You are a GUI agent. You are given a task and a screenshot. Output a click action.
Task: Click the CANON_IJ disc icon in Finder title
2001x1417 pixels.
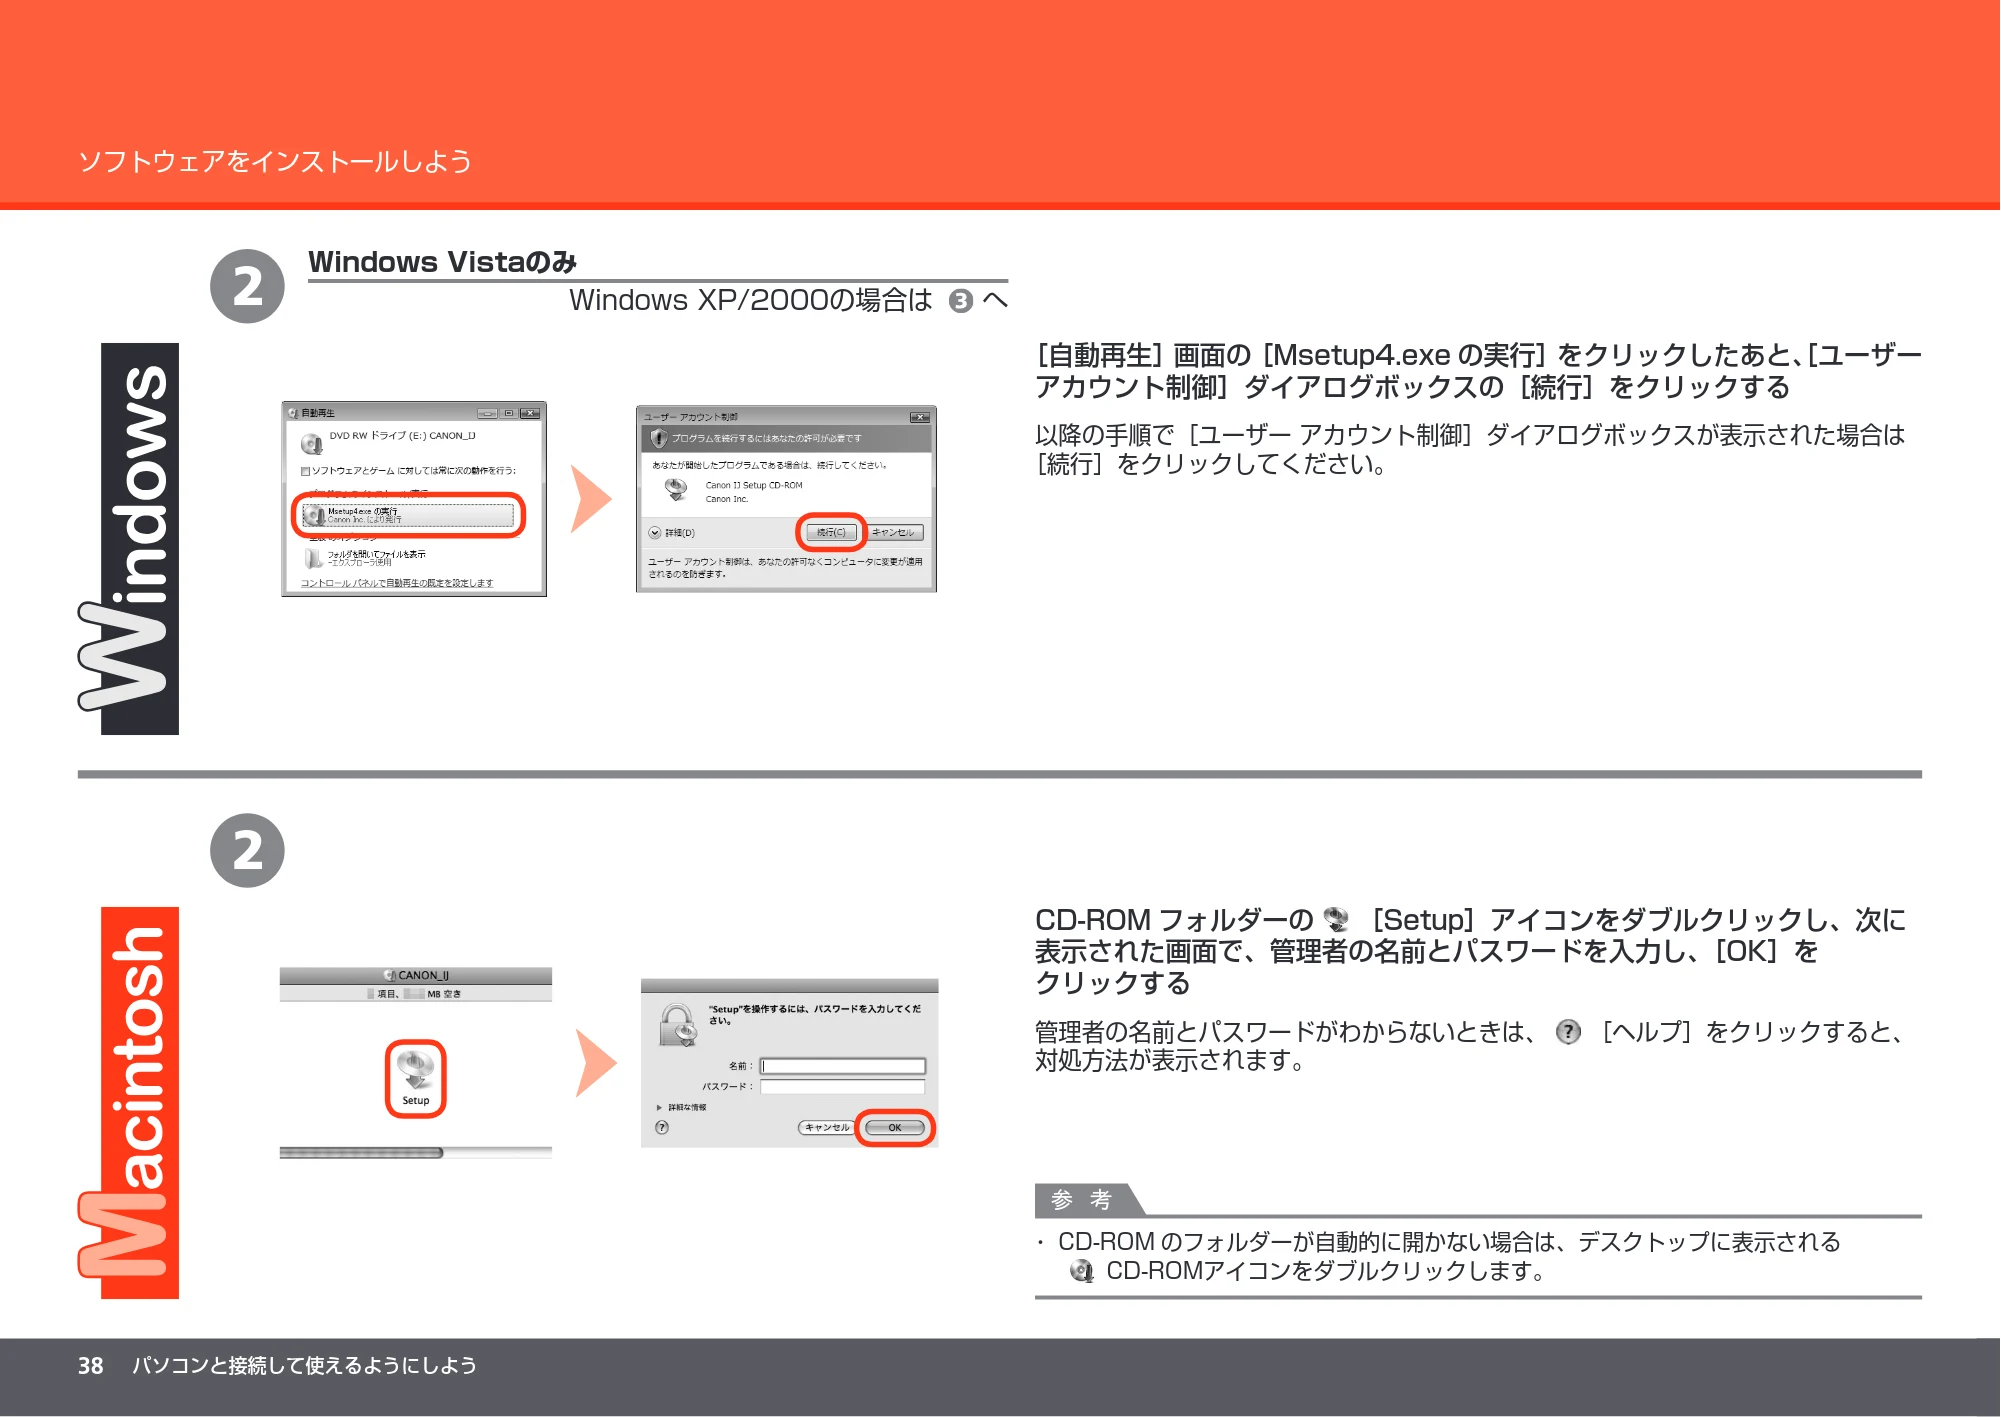click(390, 975)
